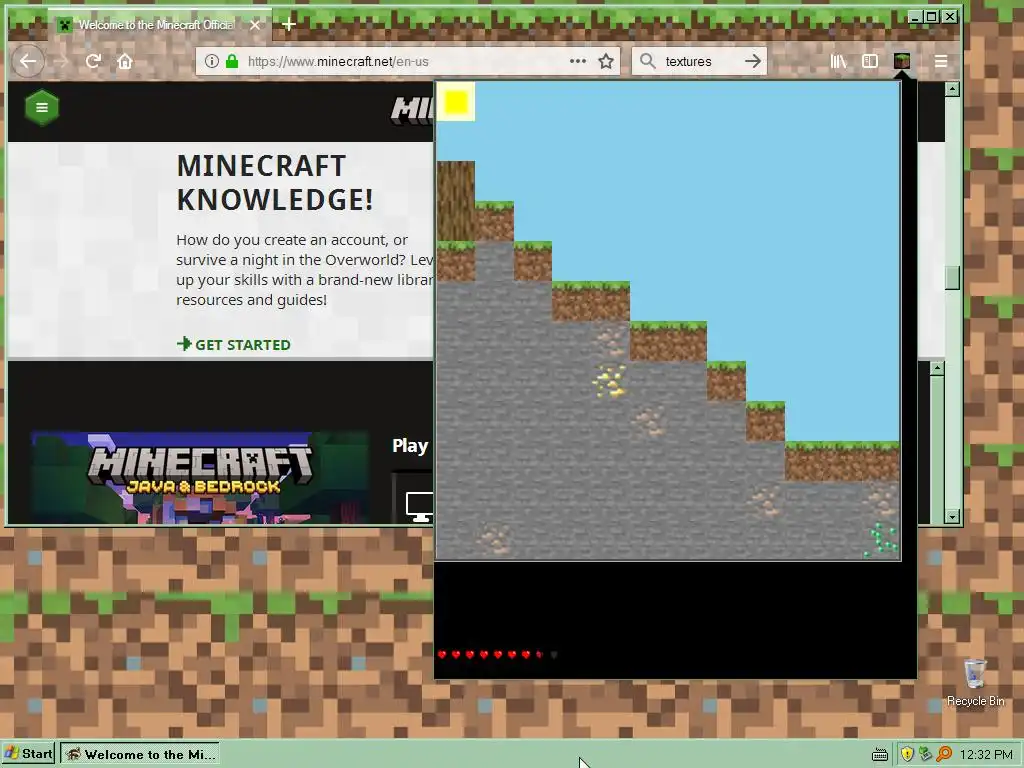Click the page scrollbar up arrow

coord(952,89)
